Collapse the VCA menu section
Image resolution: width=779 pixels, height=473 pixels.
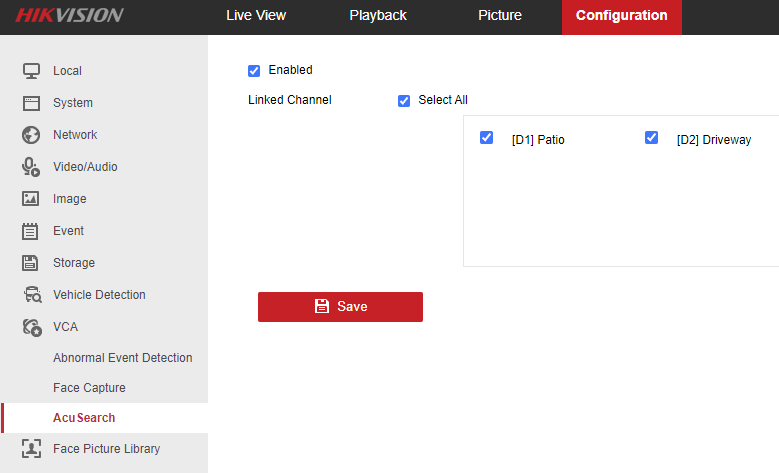point(65,327)
